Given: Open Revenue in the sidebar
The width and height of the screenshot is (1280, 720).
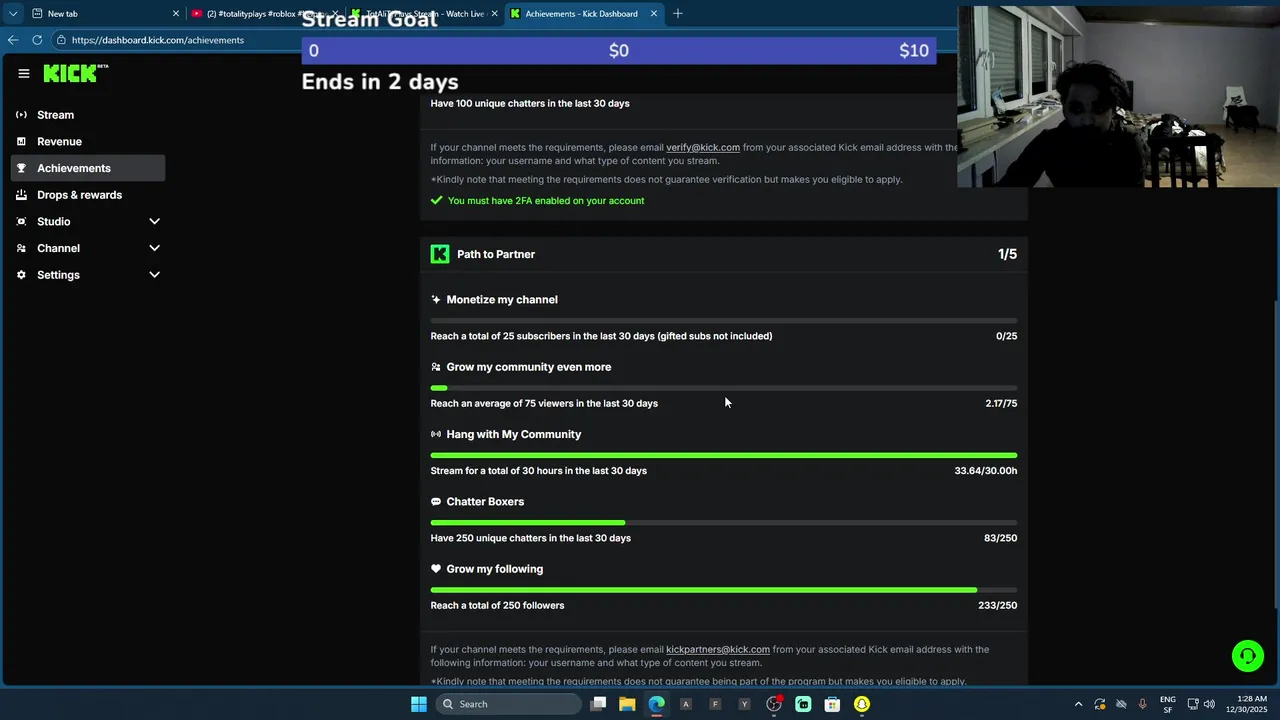Looking at the screenshot, I should pyautogui.click(x=88, y=141).
